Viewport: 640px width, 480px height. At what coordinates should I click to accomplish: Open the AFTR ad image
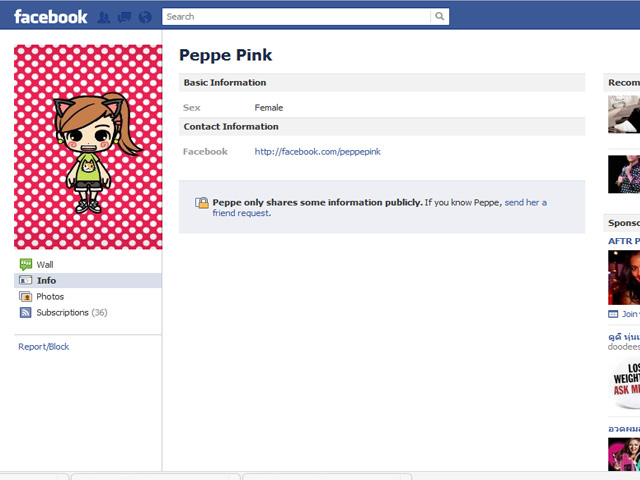624,278
